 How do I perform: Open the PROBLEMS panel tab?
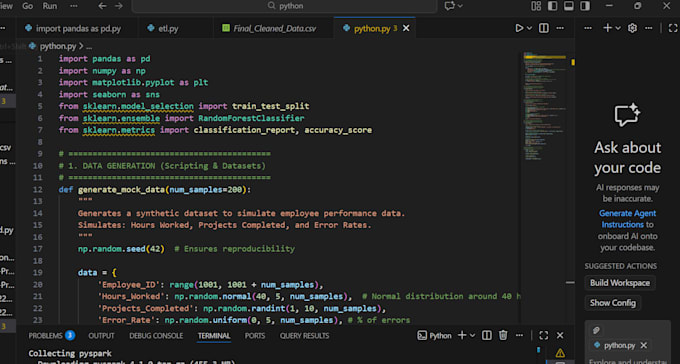pos(52,335)
